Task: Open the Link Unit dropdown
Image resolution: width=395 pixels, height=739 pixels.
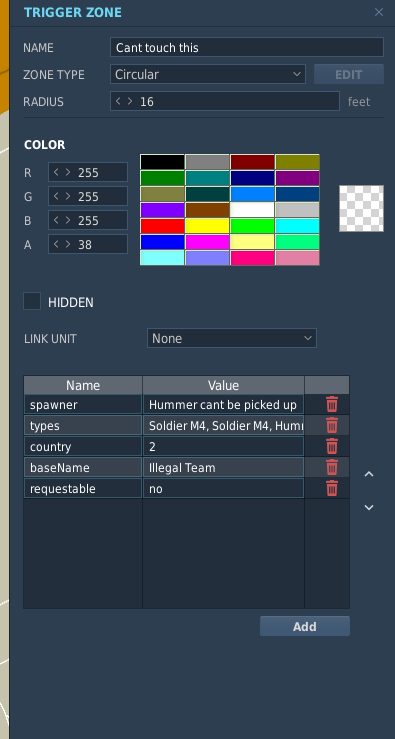Action: [x=232, y=338]
